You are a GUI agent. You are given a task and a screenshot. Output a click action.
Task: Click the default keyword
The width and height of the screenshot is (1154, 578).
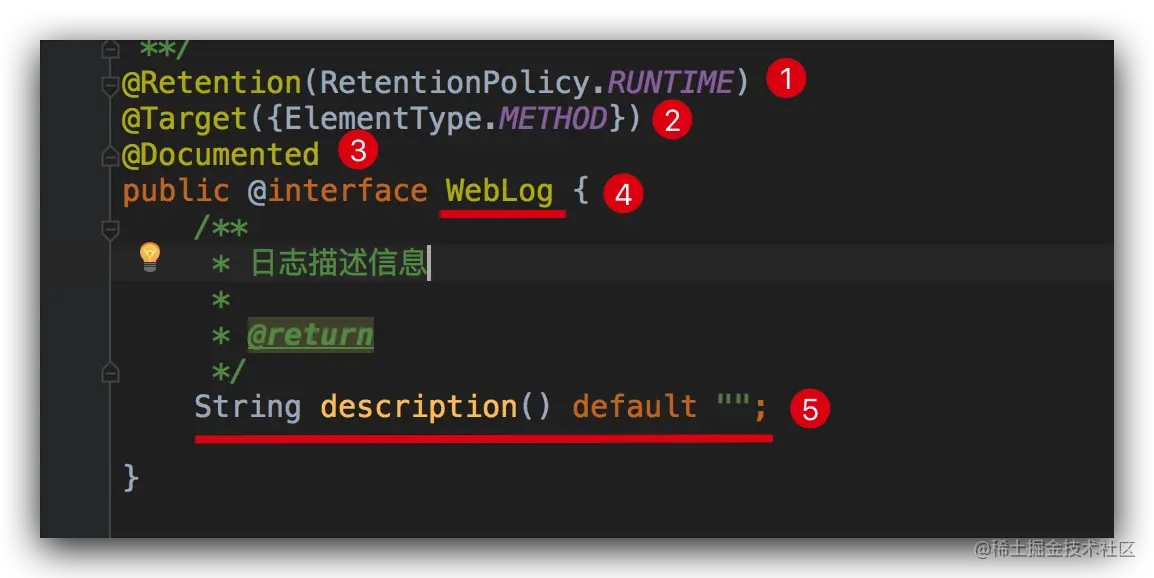[634, 406]
